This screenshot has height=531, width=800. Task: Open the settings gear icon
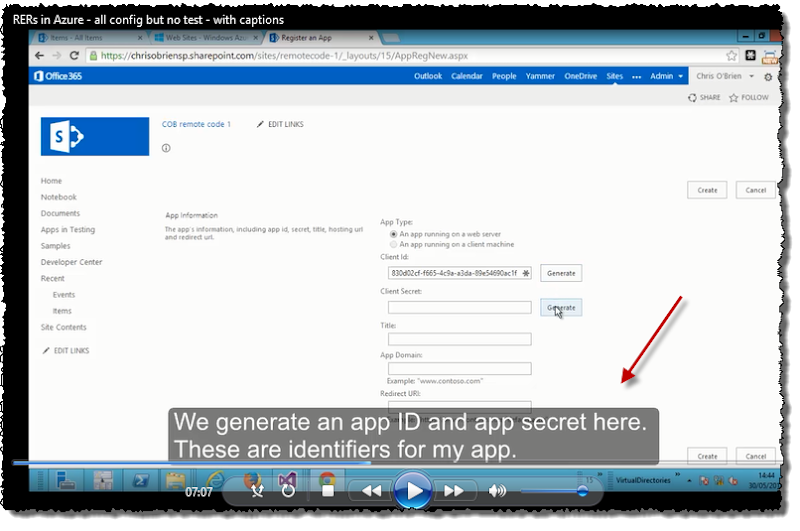(x=768, y=76)
